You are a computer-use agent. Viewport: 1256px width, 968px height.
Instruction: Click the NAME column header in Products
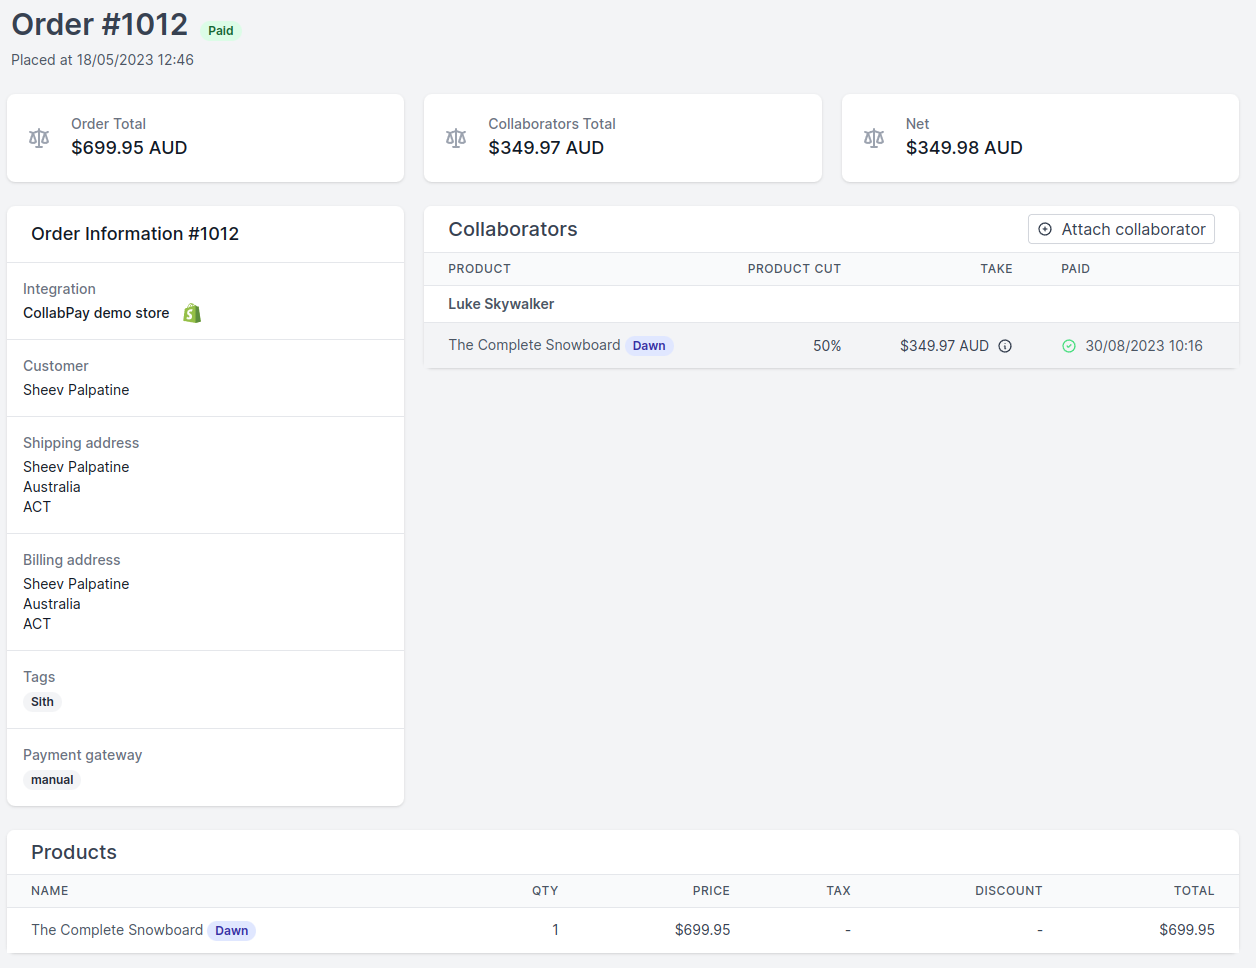point(50,891)
